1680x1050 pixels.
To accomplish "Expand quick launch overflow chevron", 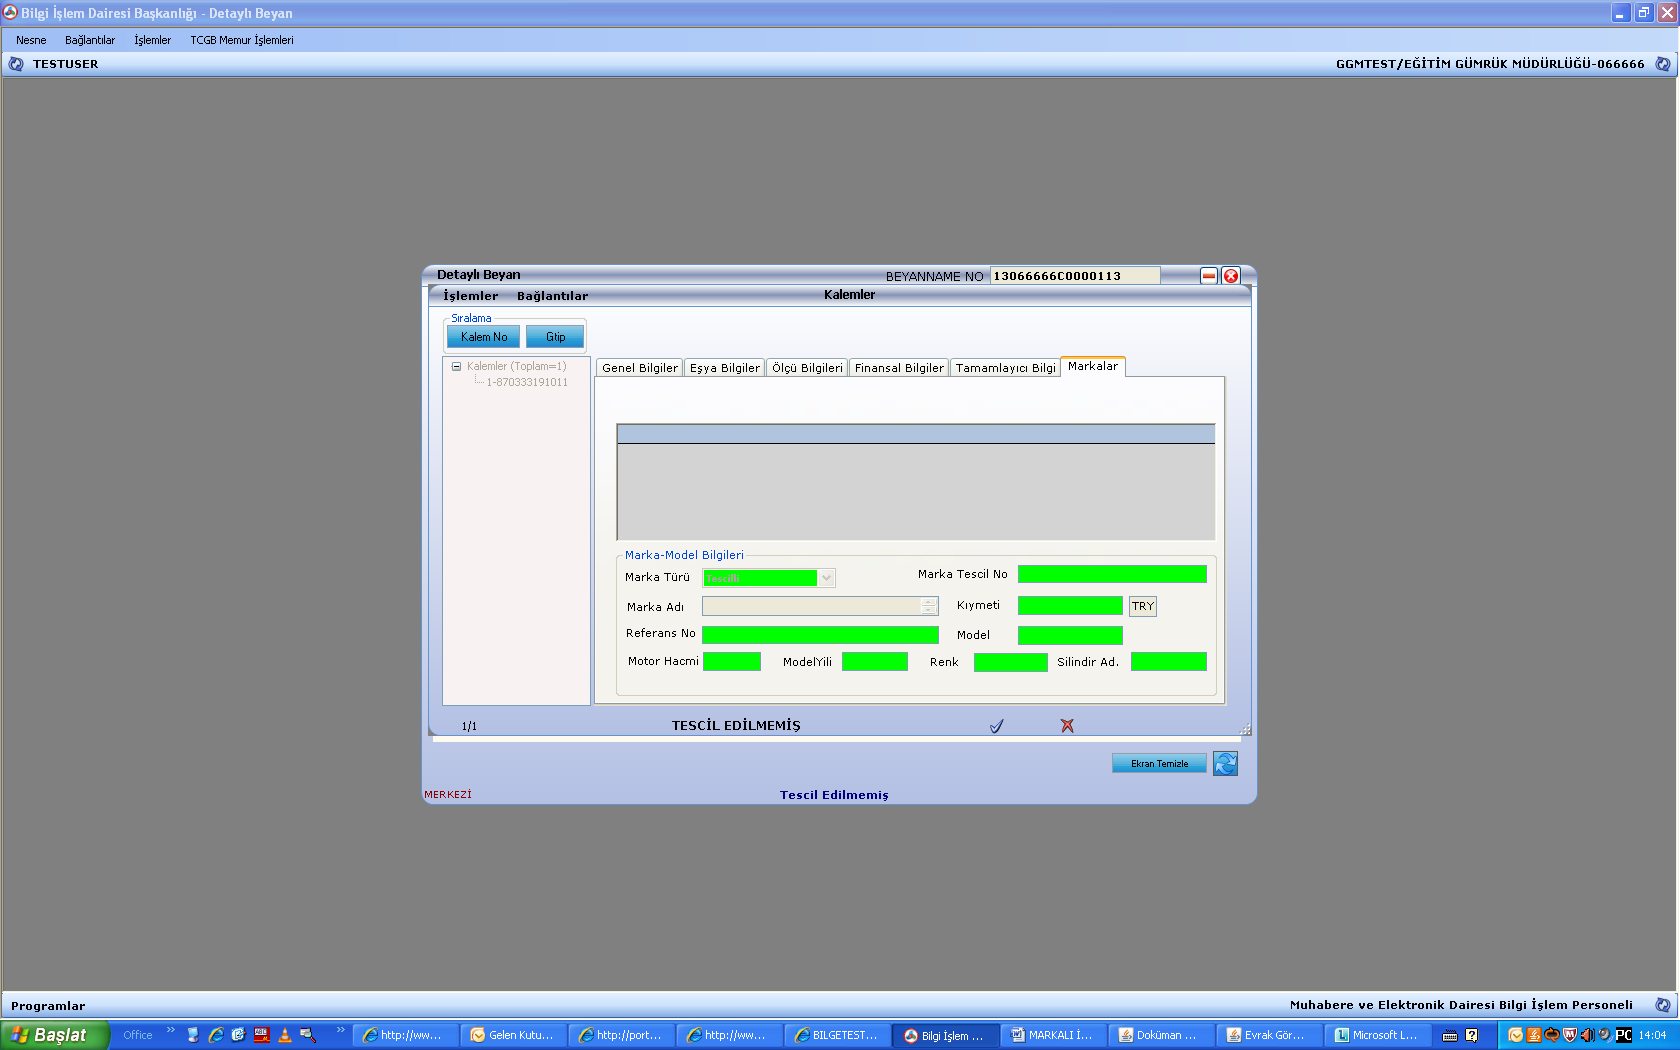I will 340,1030.
